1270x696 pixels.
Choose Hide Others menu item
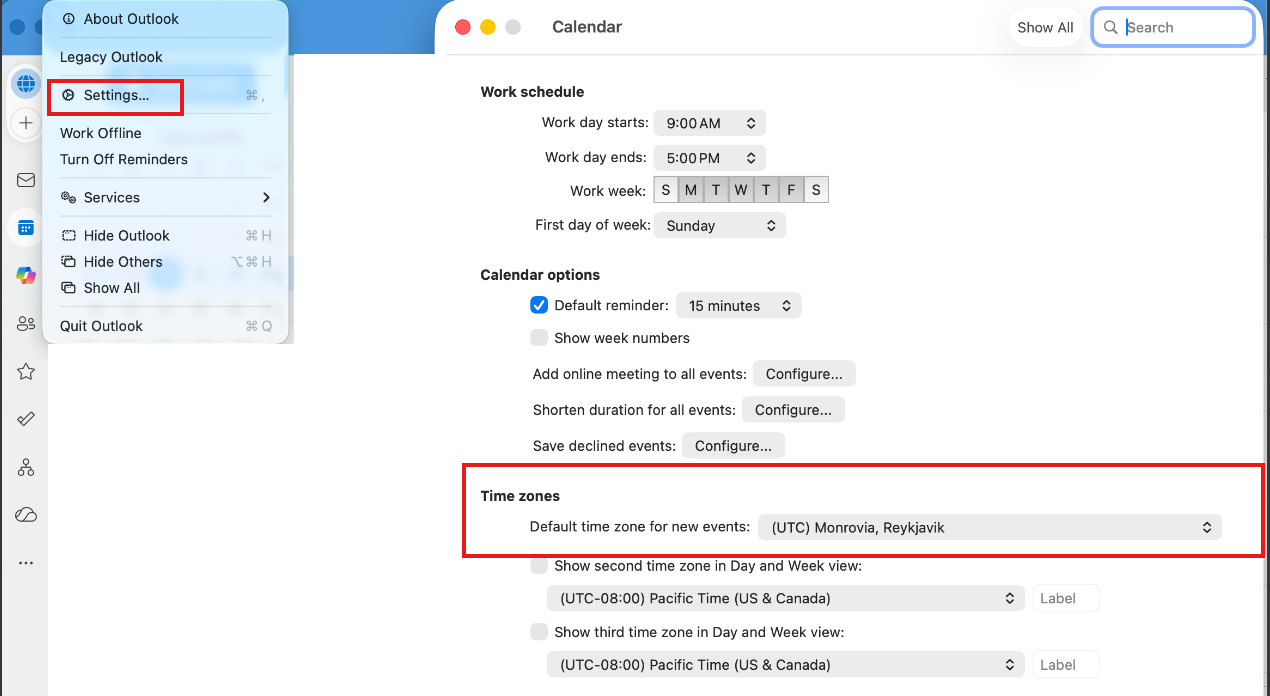pyautogui.click(x=165, y=262)
